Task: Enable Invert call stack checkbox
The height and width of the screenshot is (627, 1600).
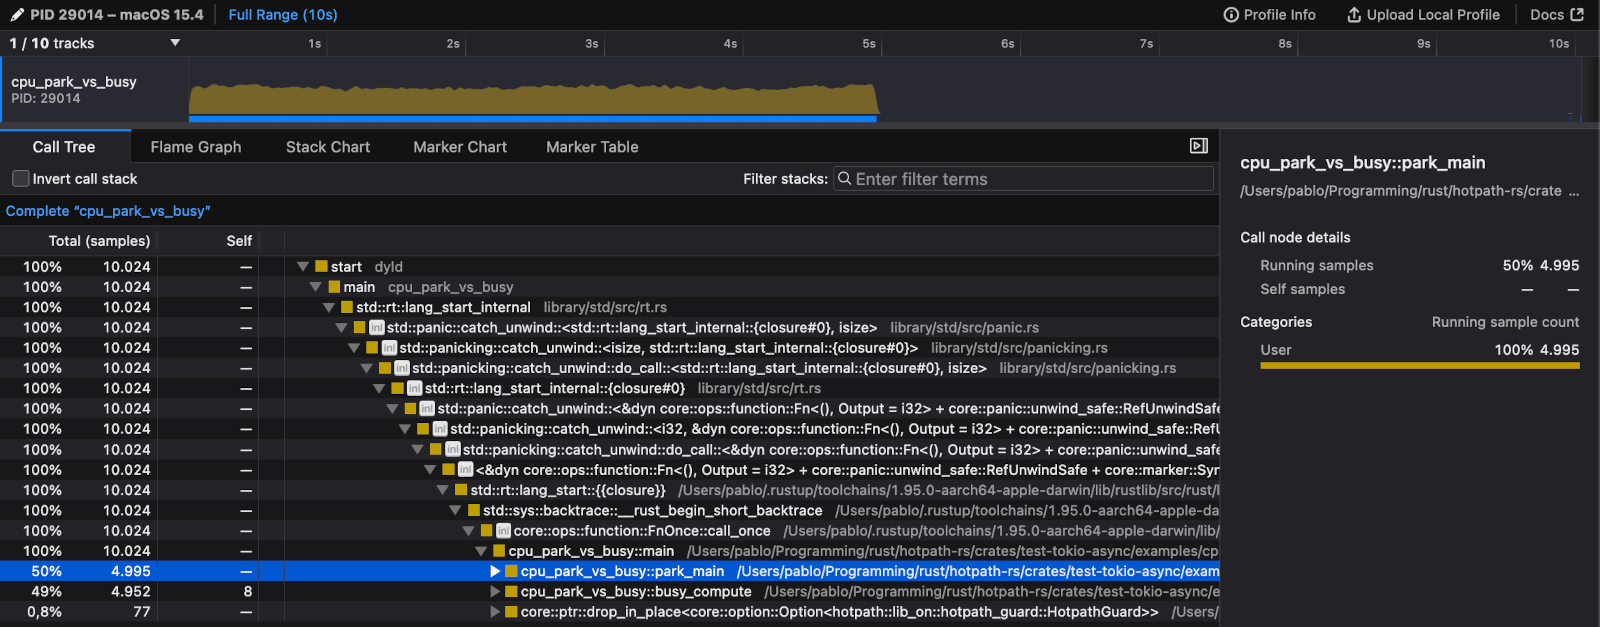Action: point(20,179)
